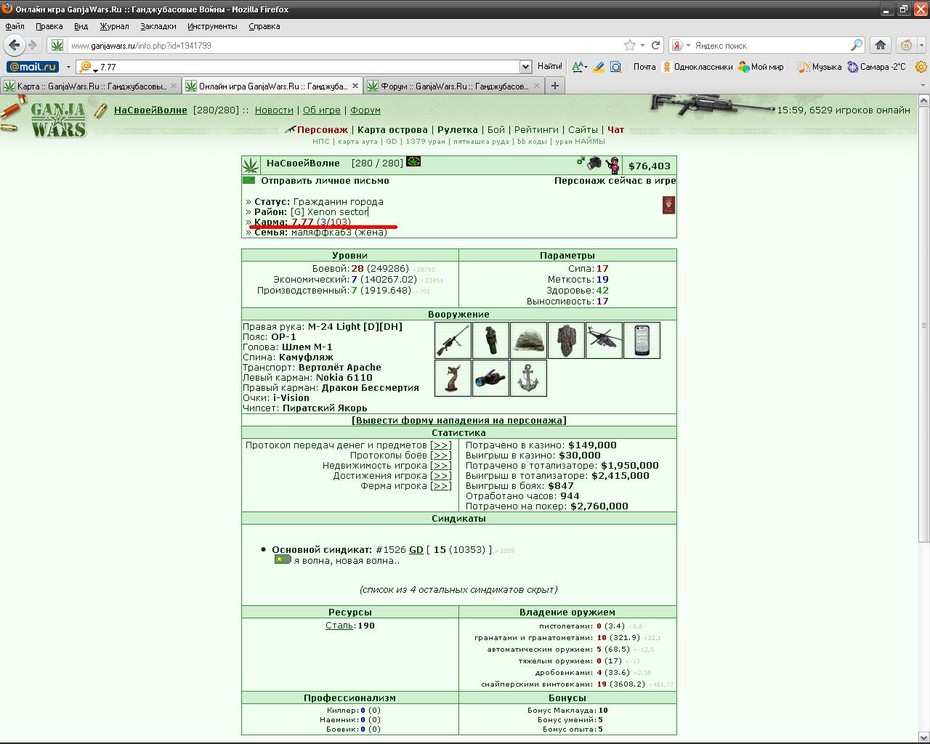Switch to the Карта GanjaWars tab
The width and height of the screenshot is (930, 744).
pyautogui.click(x=90, y=86)
